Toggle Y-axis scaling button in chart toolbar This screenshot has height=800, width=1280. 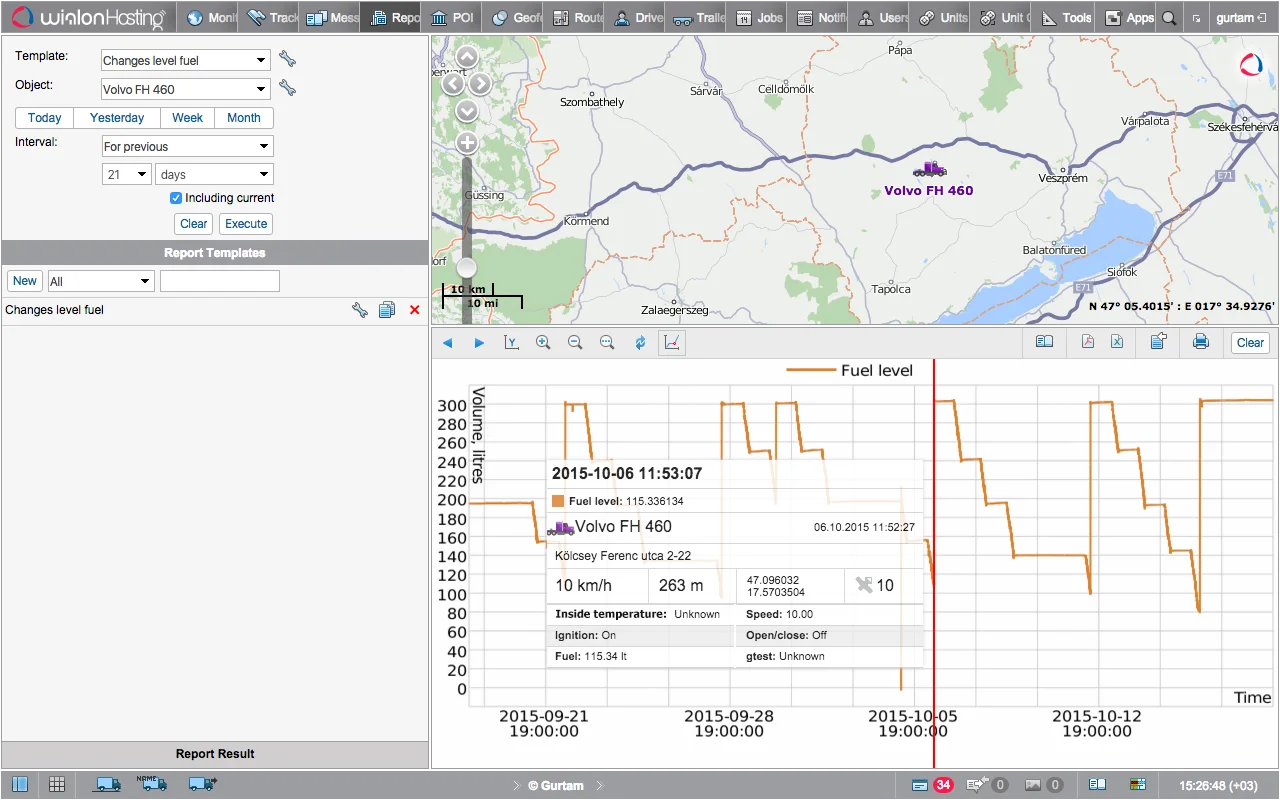[x=511, y=343]
